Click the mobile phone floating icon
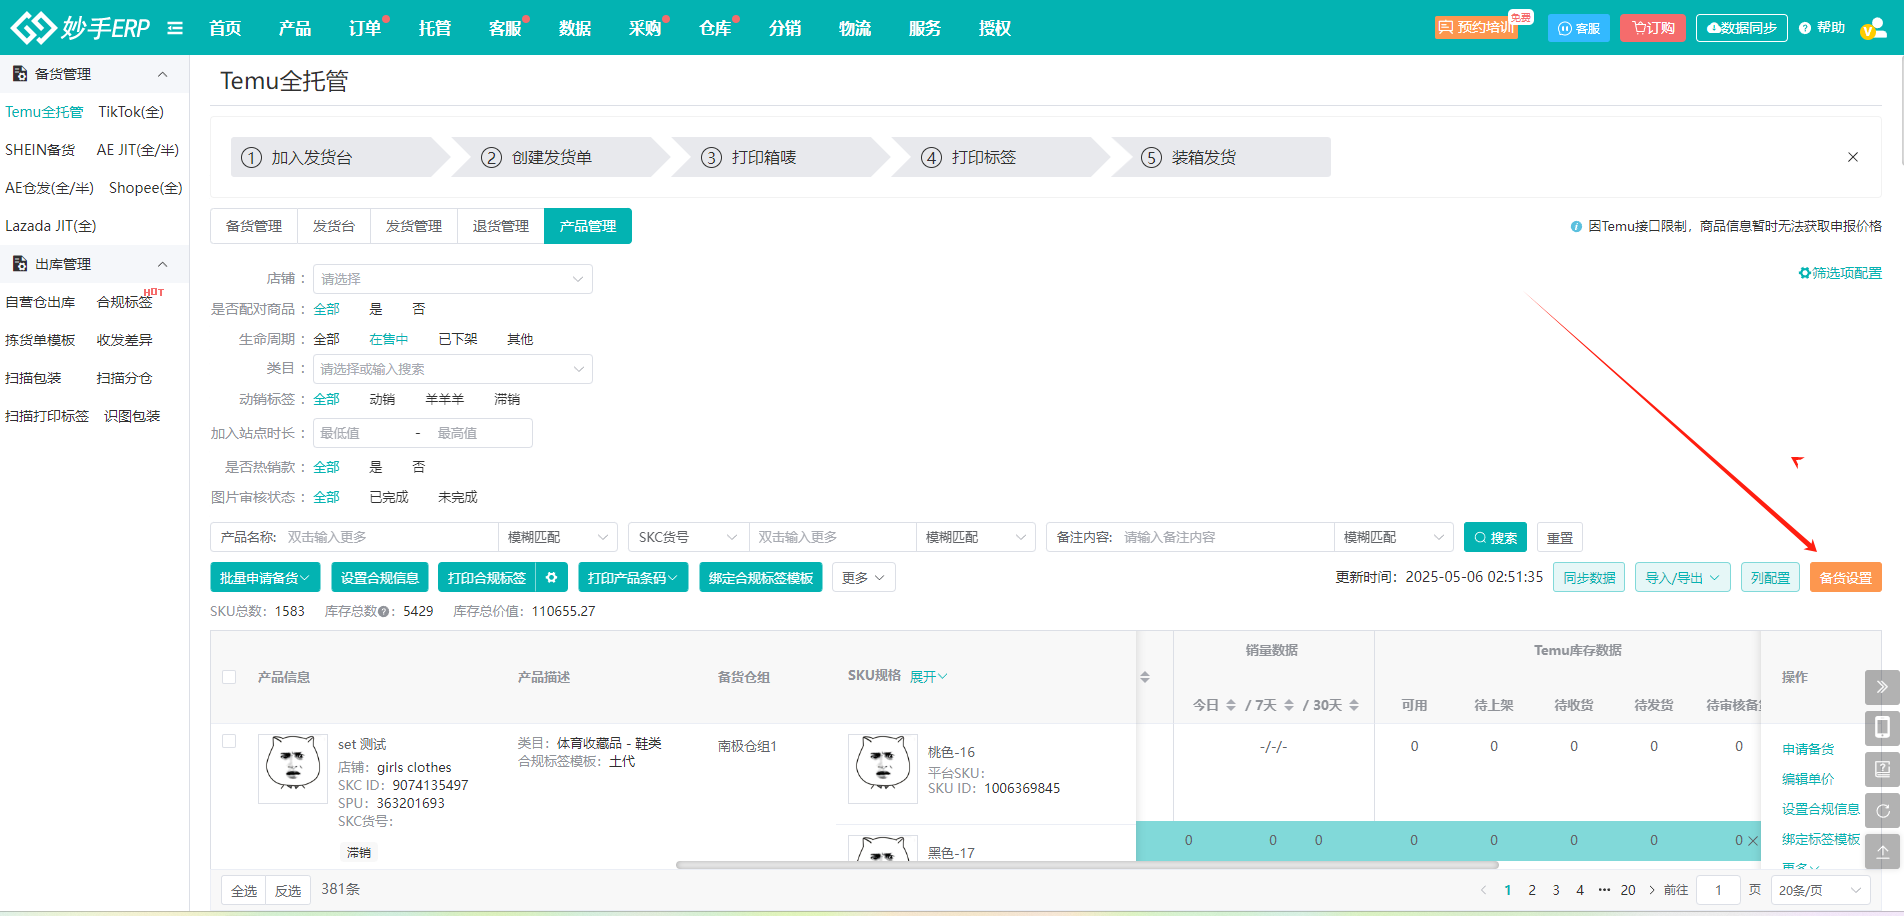This screenshot has width=1904, height=916. [x=1882, y=728]
